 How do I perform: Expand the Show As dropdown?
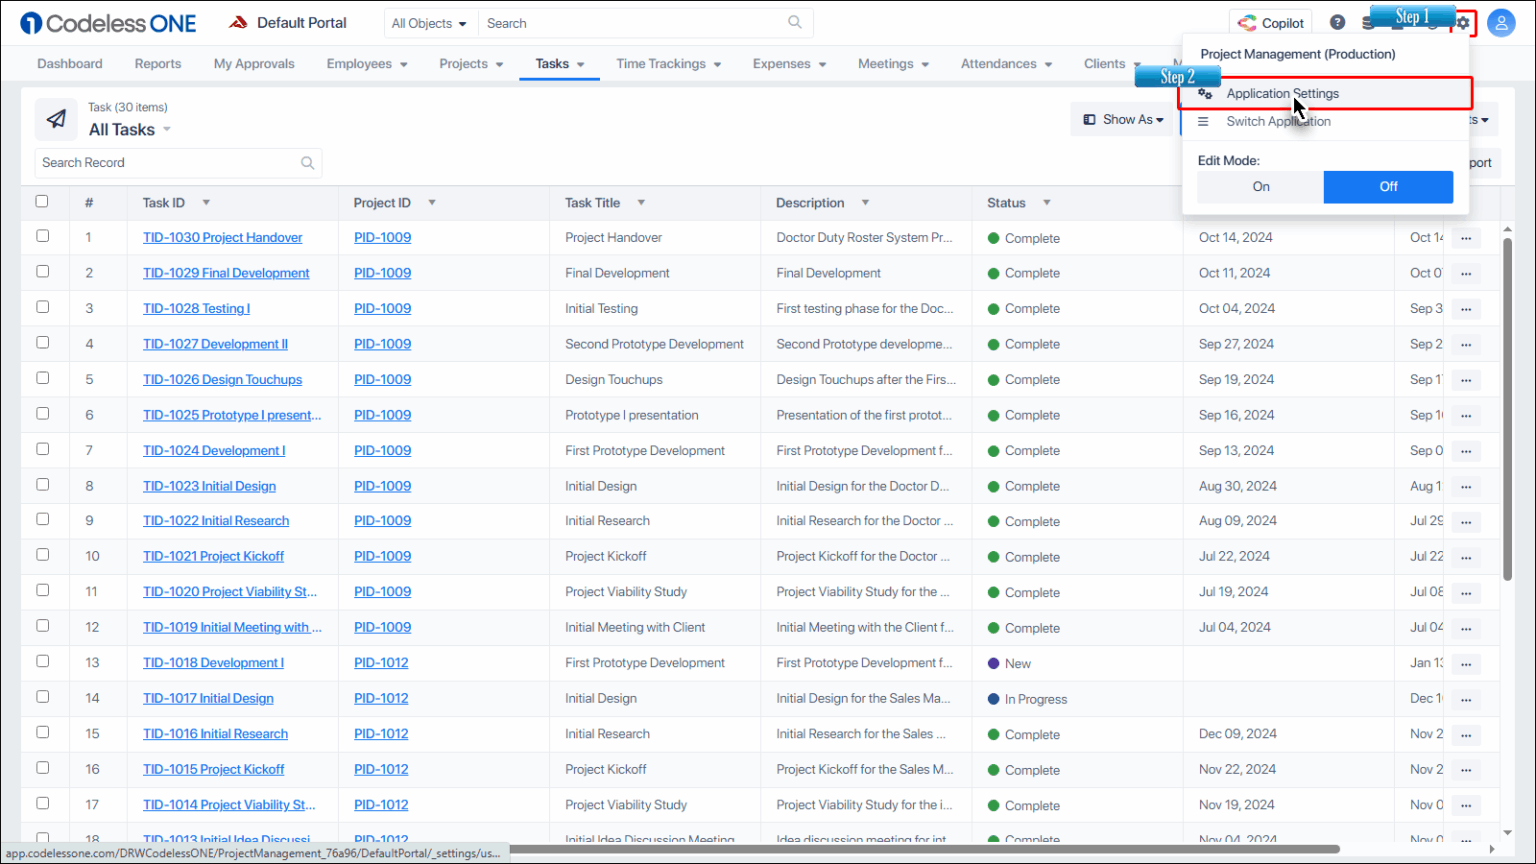1123,119
